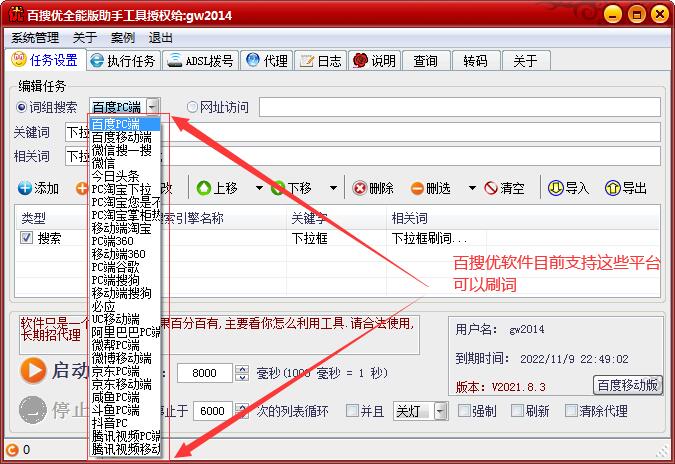Enable the 刷新 checkbox
This screenshot has width=675, height=464.
(x=517, y=410)
